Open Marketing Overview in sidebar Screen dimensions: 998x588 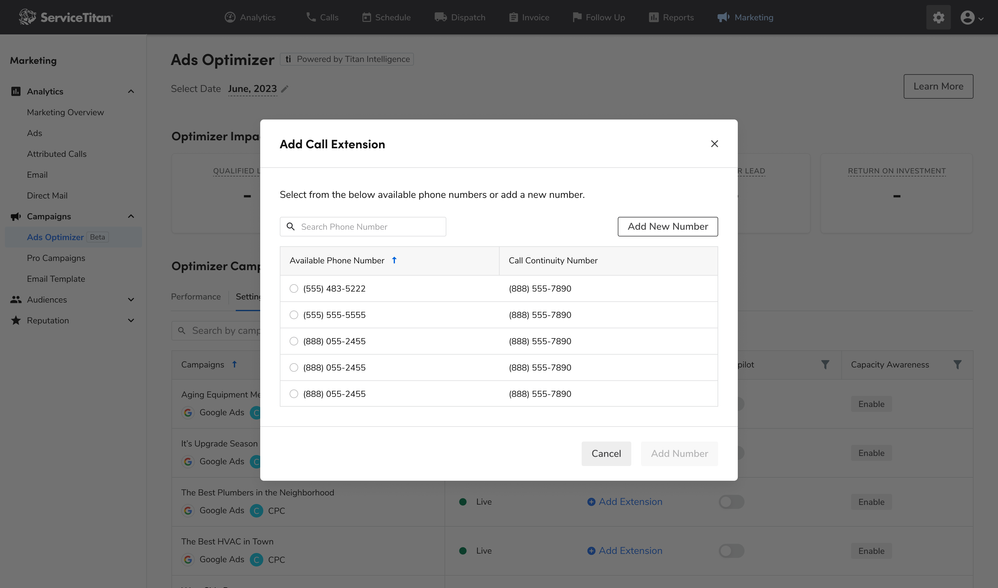coord(65,112)
